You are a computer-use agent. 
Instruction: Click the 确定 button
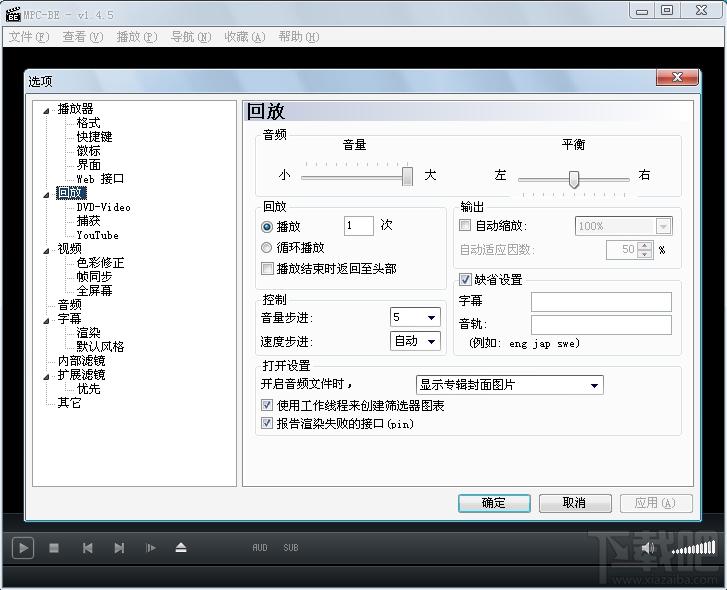tap(494, 502)
